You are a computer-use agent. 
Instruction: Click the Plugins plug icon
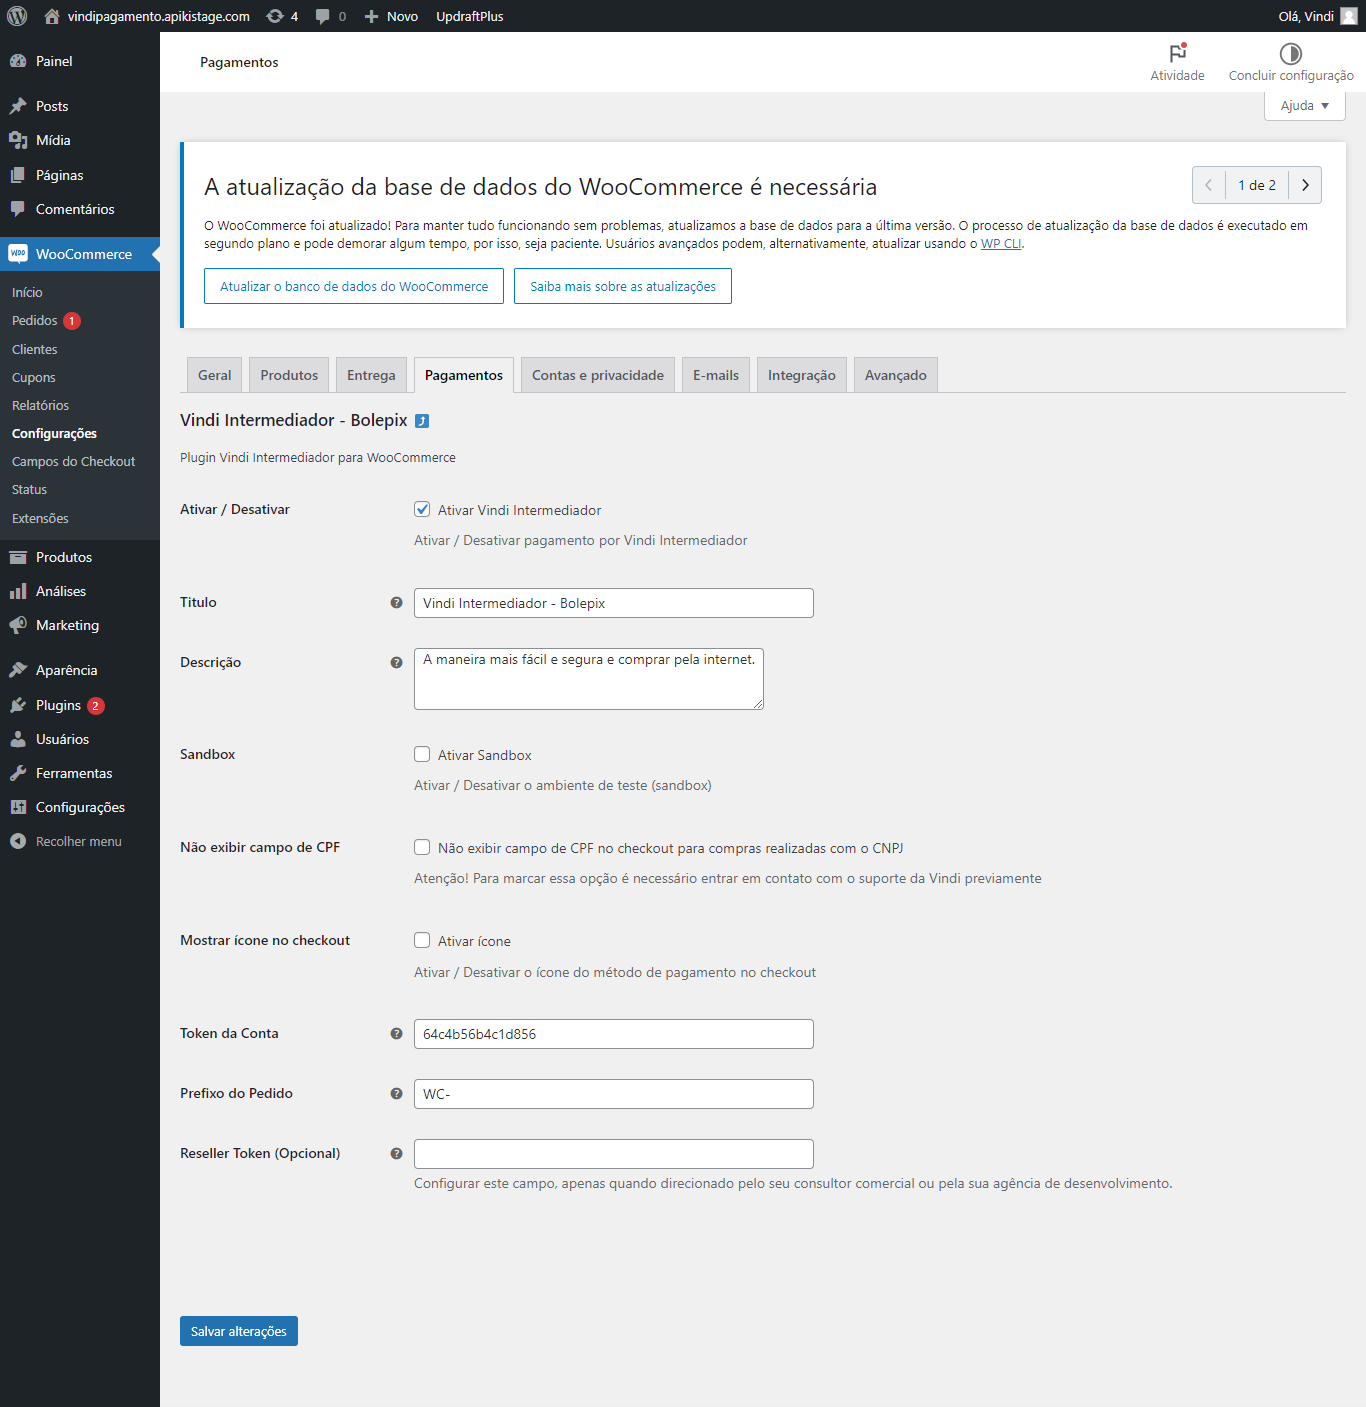click(18, 705)
